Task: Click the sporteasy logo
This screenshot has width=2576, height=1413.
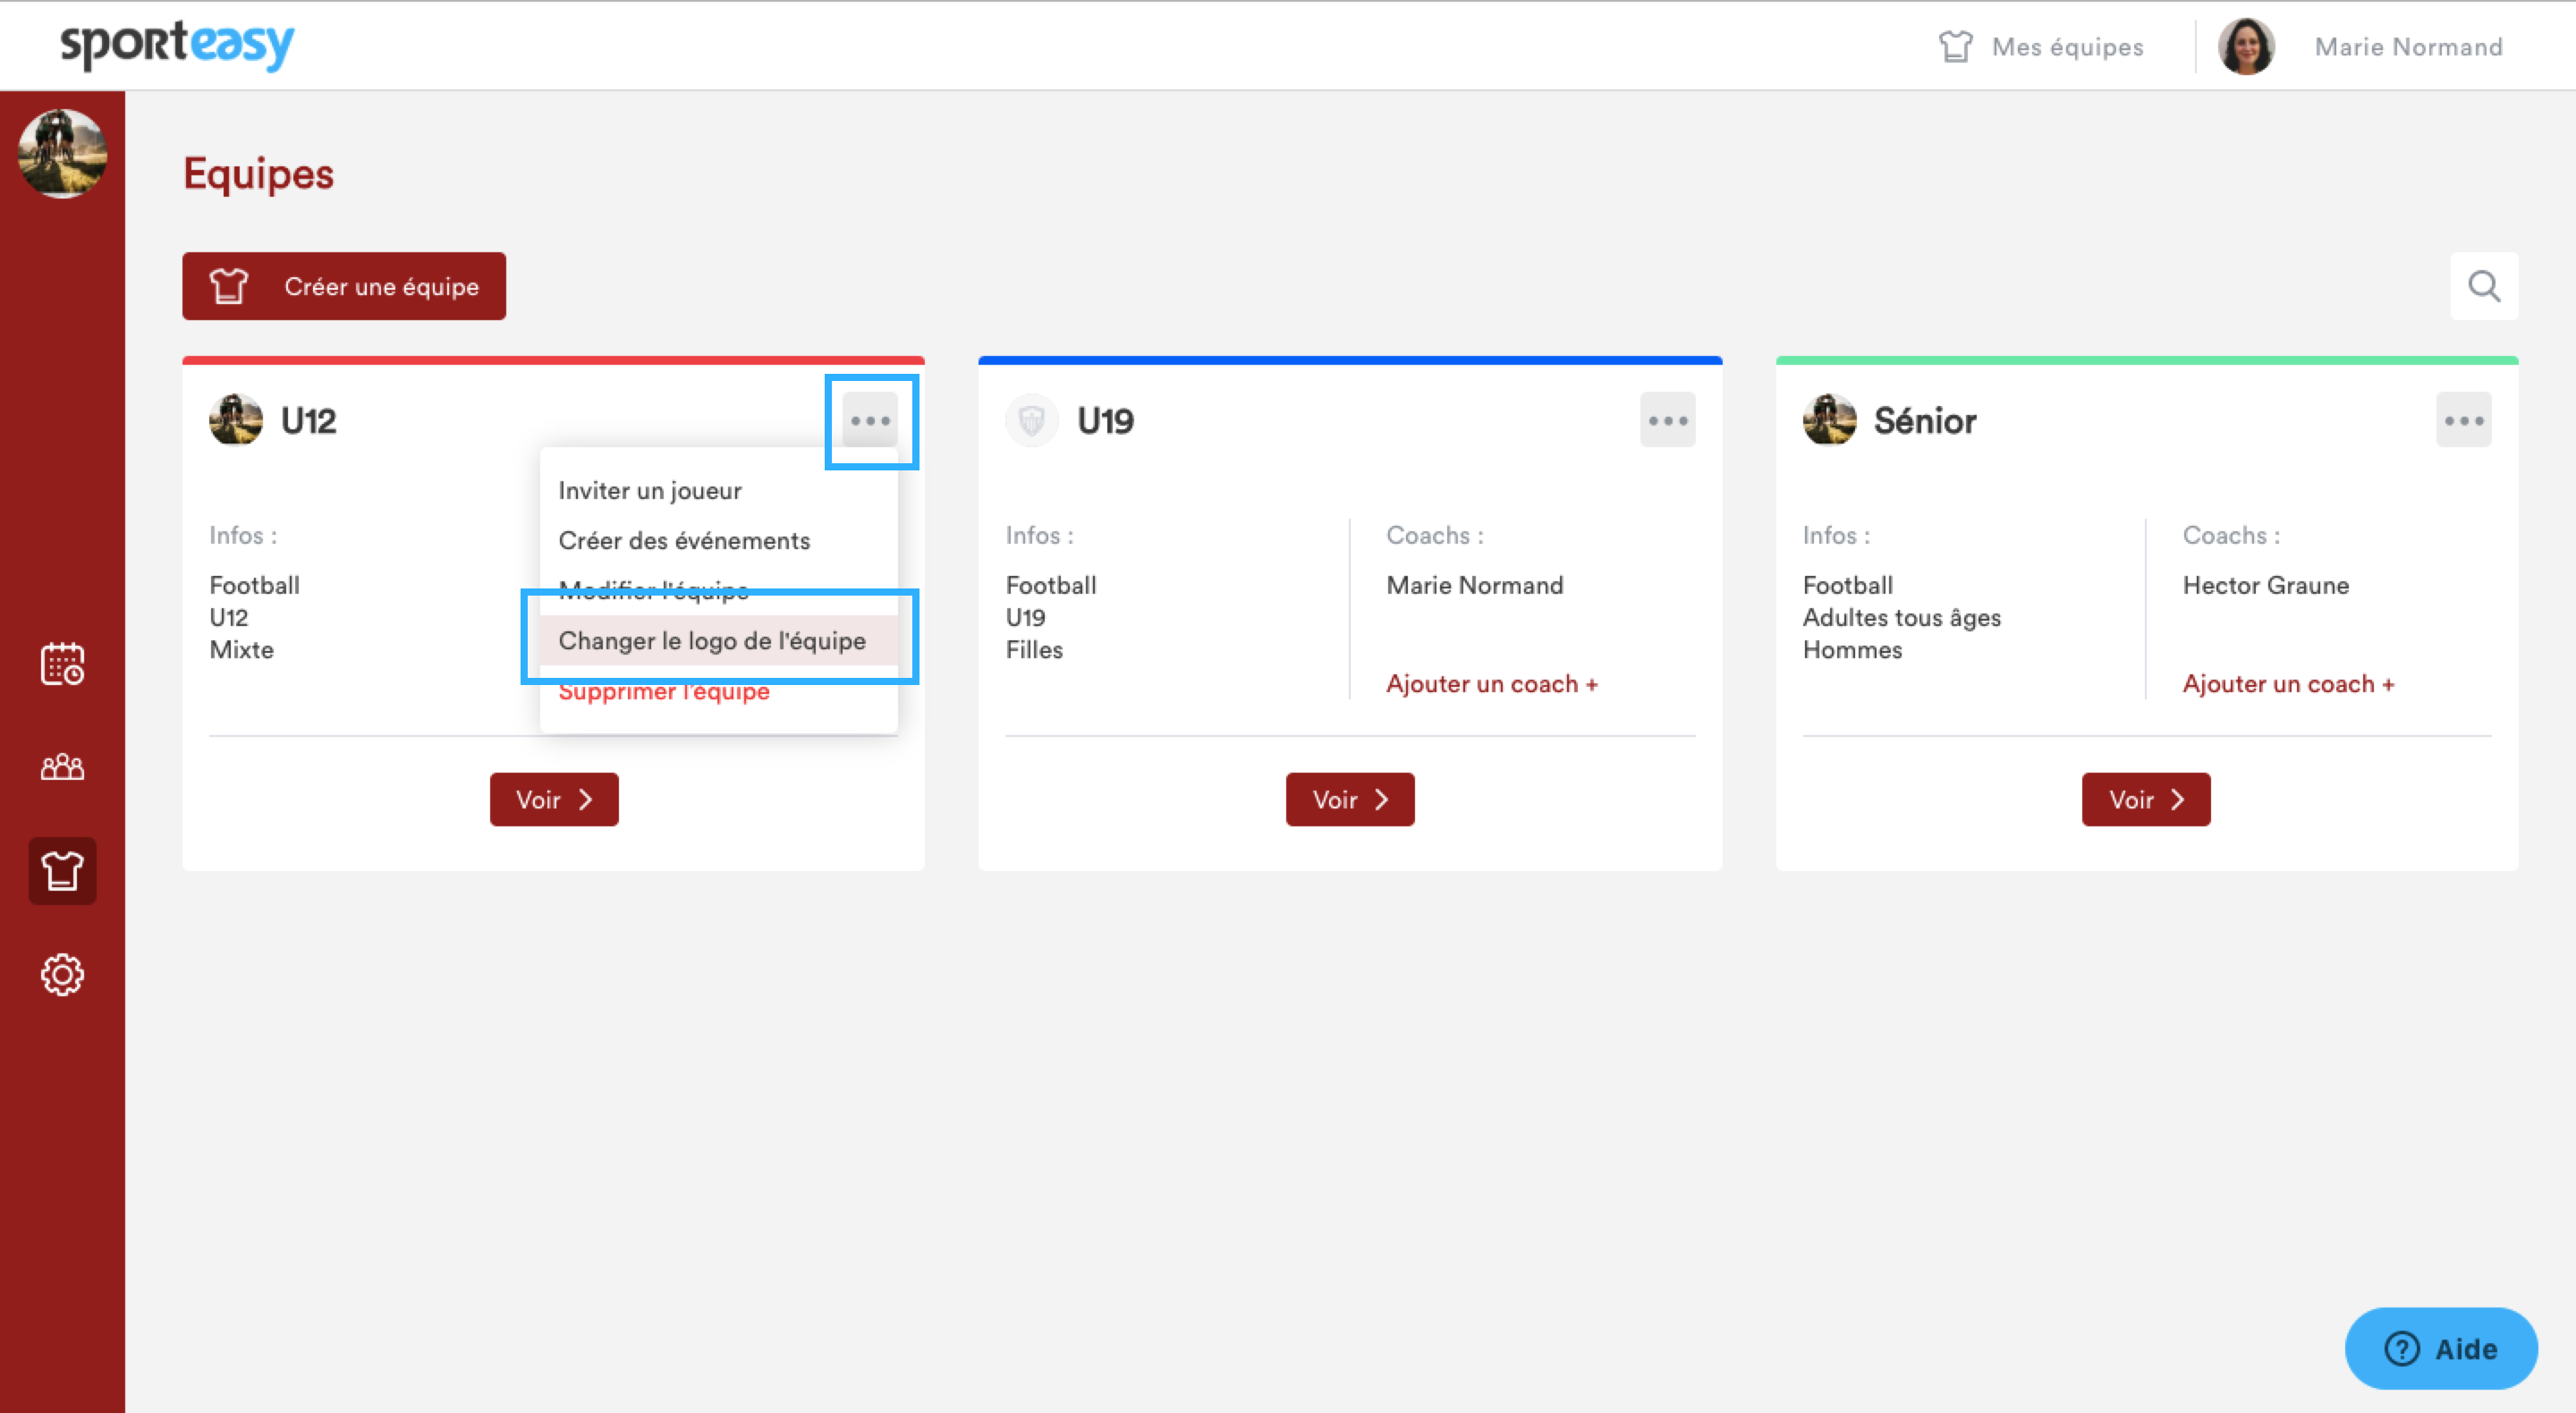Action: pos(177,45)
